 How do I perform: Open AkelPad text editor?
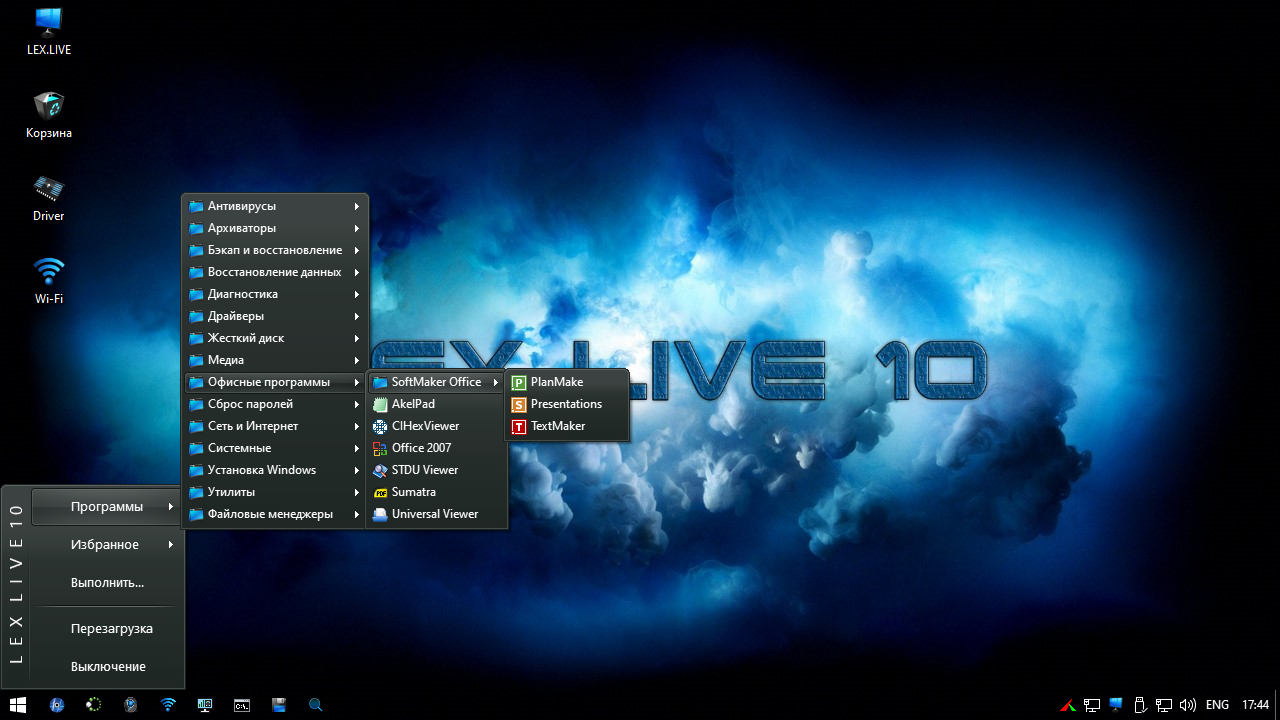tap(412, 404)
